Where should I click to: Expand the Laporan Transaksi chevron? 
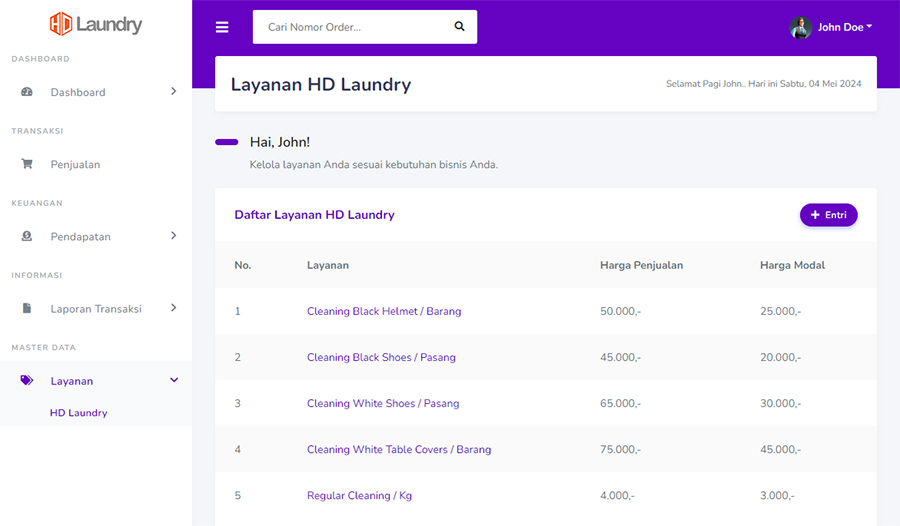coord(173,308)
